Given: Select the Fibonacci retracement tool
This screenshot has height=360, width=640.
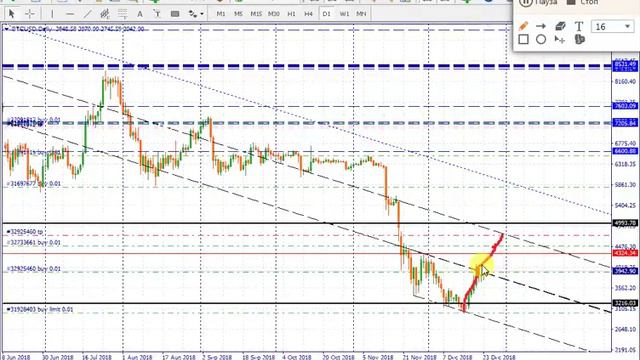Looking at the screenshot, I should point(122,14).
